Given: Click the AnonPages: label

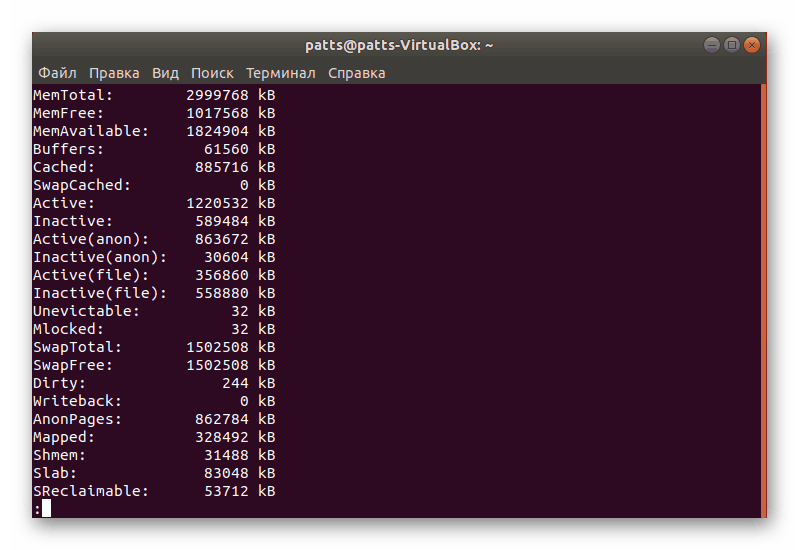Looking at the screenshot, I should (77, 420).
